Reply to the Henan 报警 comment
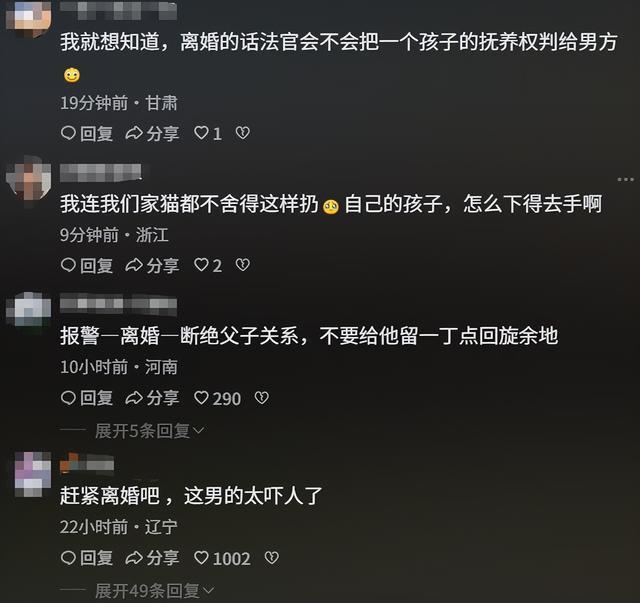 (87, 398)
